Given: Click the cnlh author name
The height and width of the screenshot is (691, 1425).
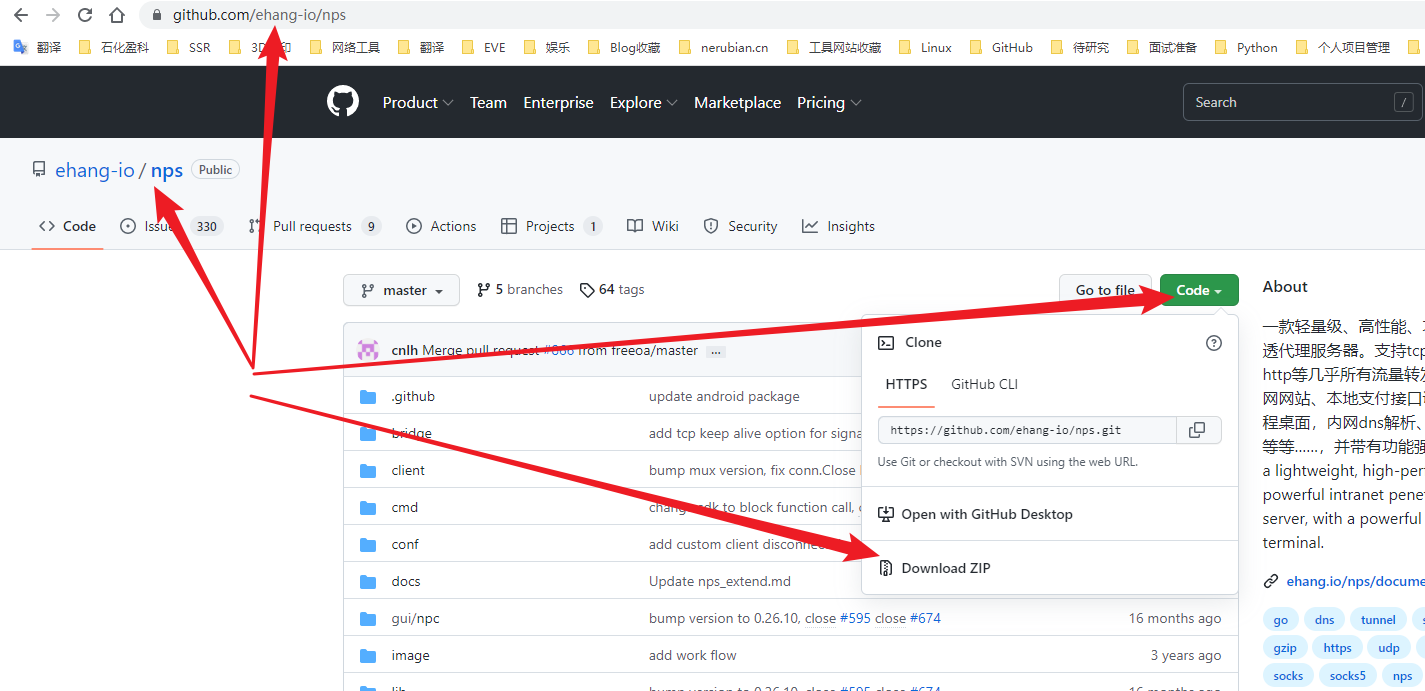Looking at the screenshot, I should [405, 350].
